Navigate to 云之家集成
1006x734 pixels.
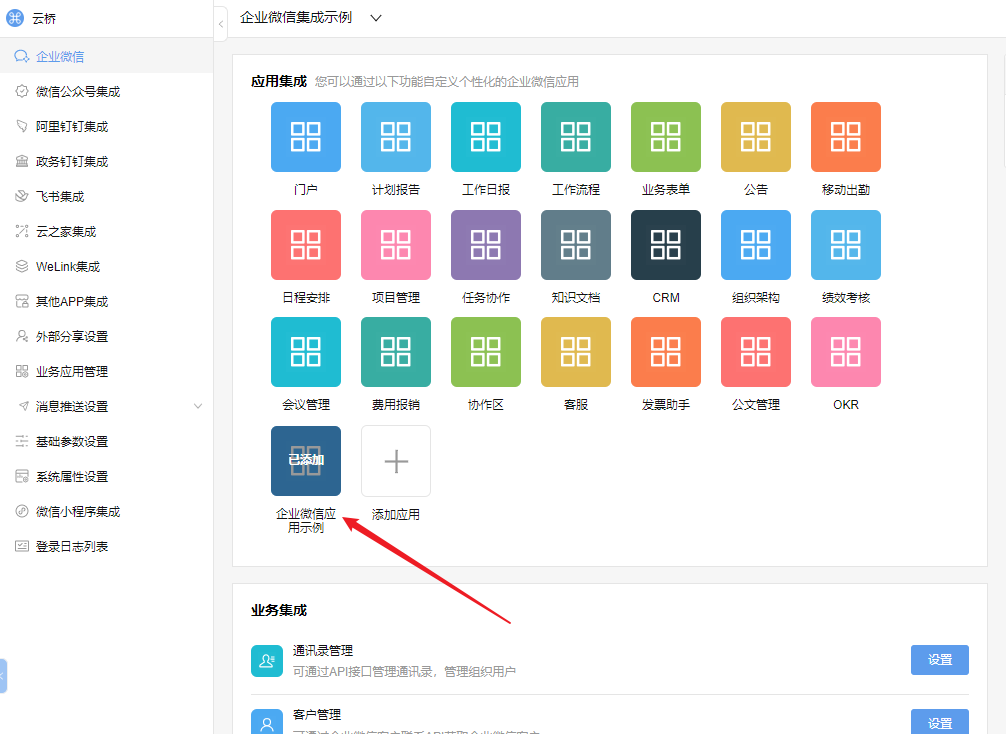click(107, 232)
